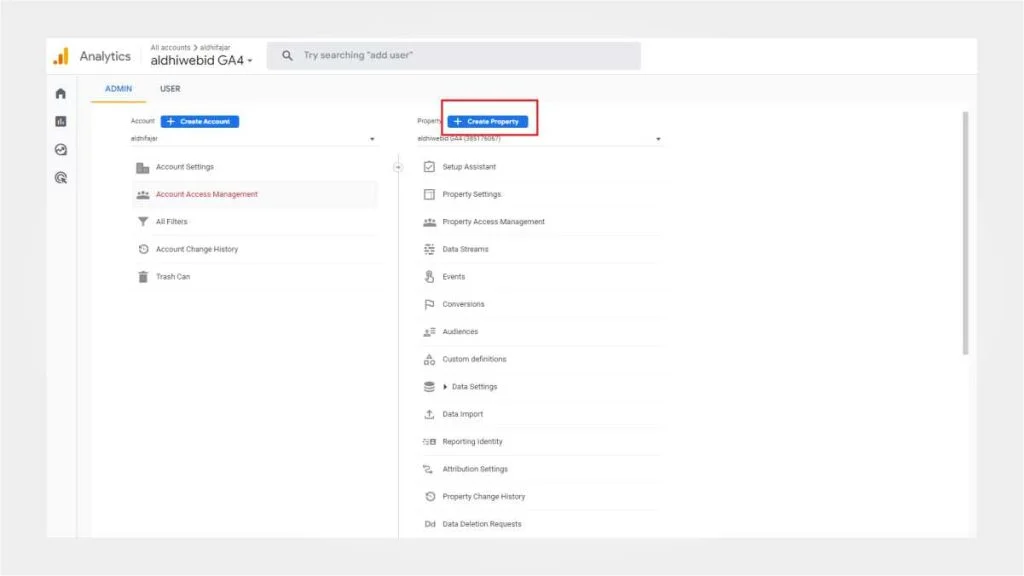The image size is (1024, 576).
Task: Click the vertical scrollbar on the right
Action: [x=965, y=233]
